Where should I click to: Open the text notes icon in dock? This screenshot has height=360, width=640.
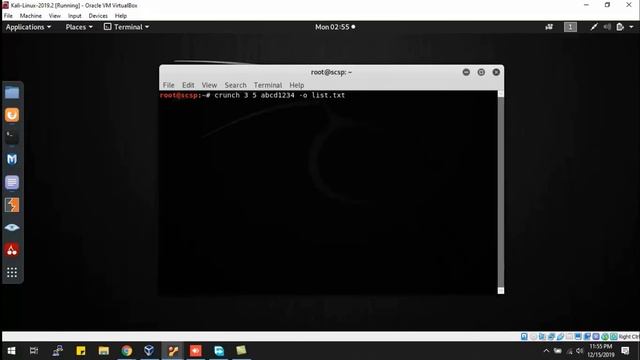12,182
